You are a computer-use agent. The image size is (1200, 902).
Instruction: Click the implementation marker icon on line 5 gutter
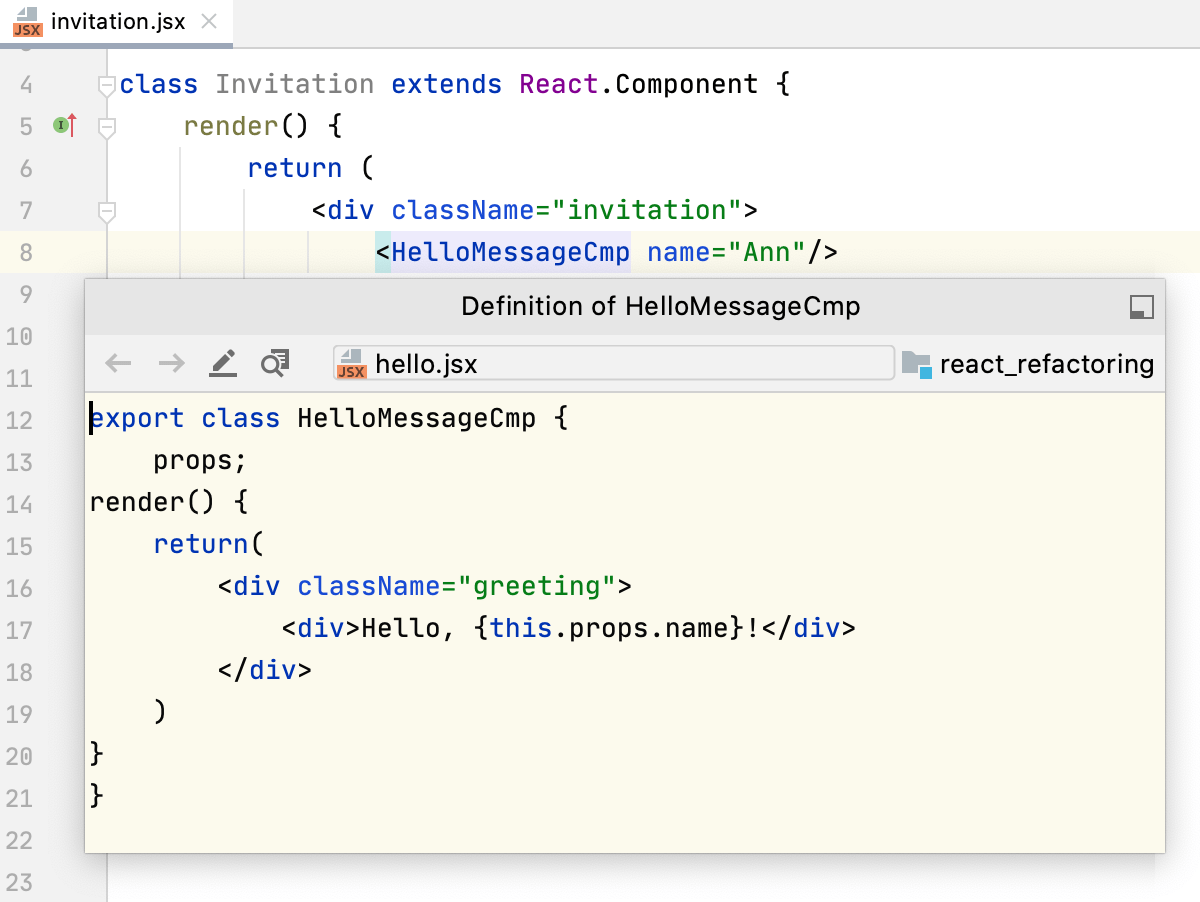(62, 126)
